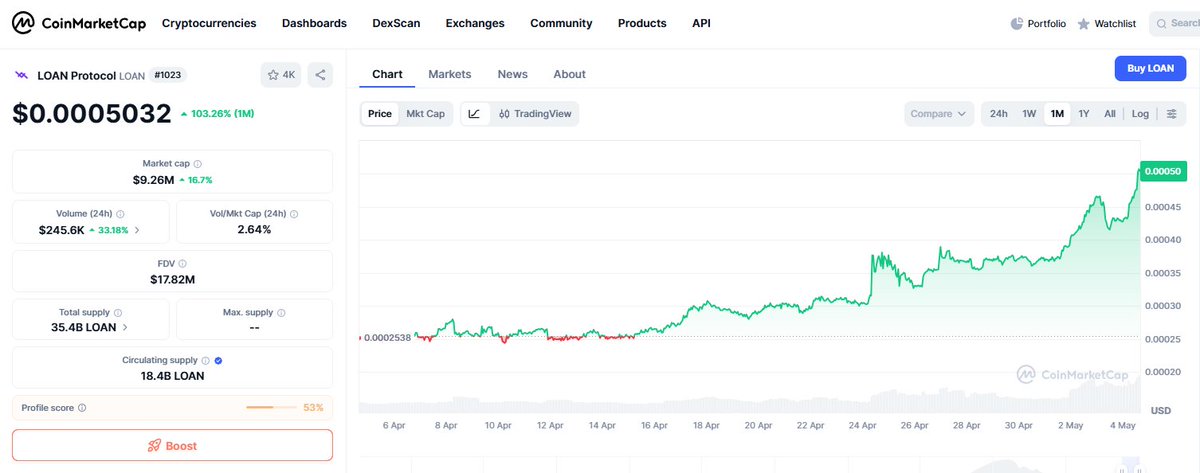This screenshot has height=473, width=1200.
Task: Set chart range to 1M
Action: click(1057, 114)
